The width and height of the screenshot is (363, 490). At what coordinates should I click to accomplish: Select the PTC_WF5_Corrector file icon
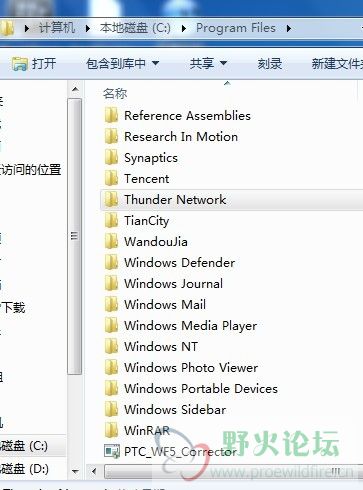click(112, 452)
